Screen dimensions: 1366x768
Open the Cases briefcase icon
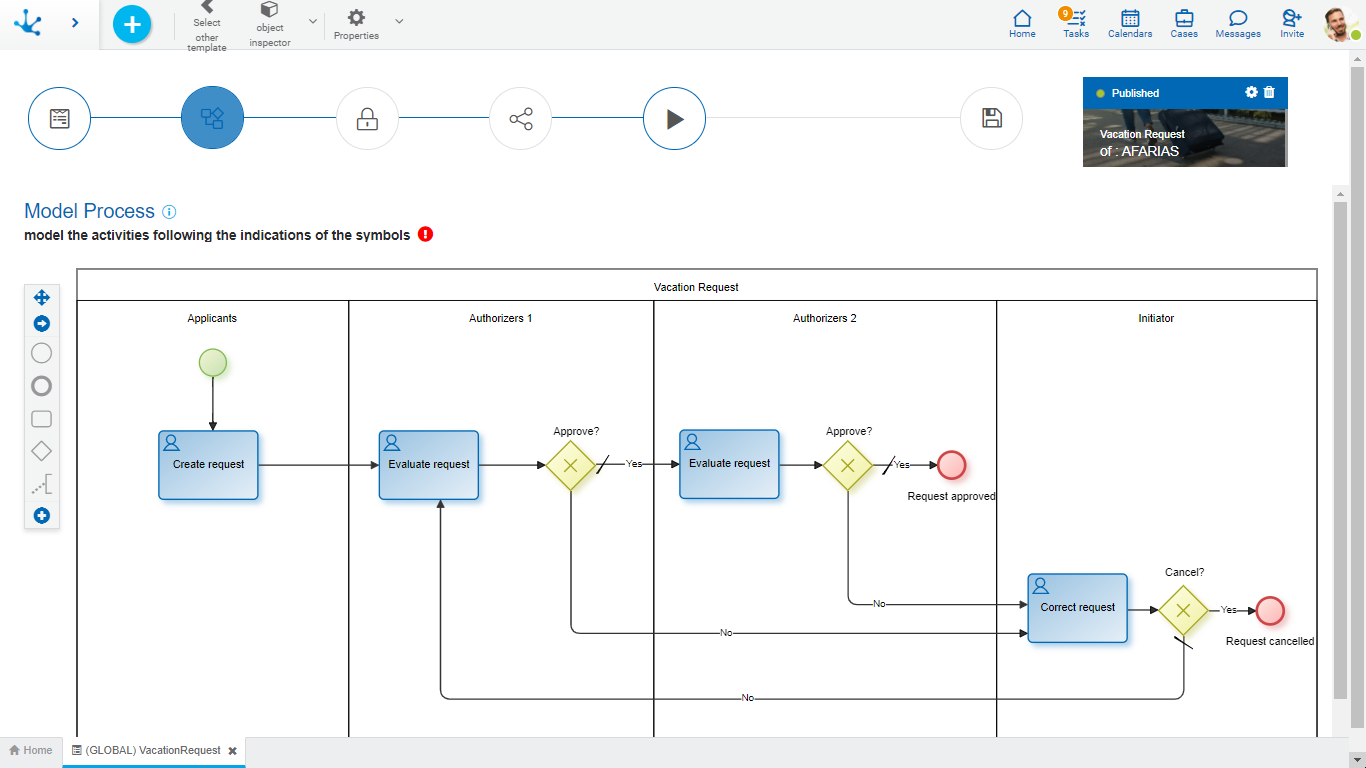1184,23
